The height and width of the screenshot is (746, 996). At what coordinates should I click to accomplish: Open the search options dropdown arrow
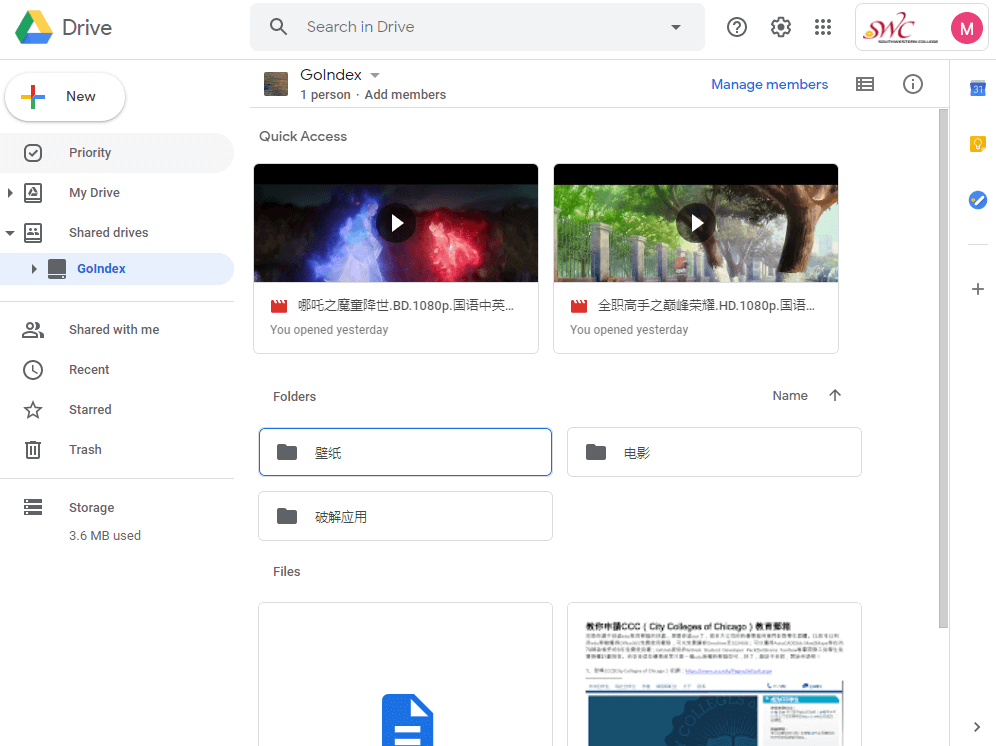676,27
